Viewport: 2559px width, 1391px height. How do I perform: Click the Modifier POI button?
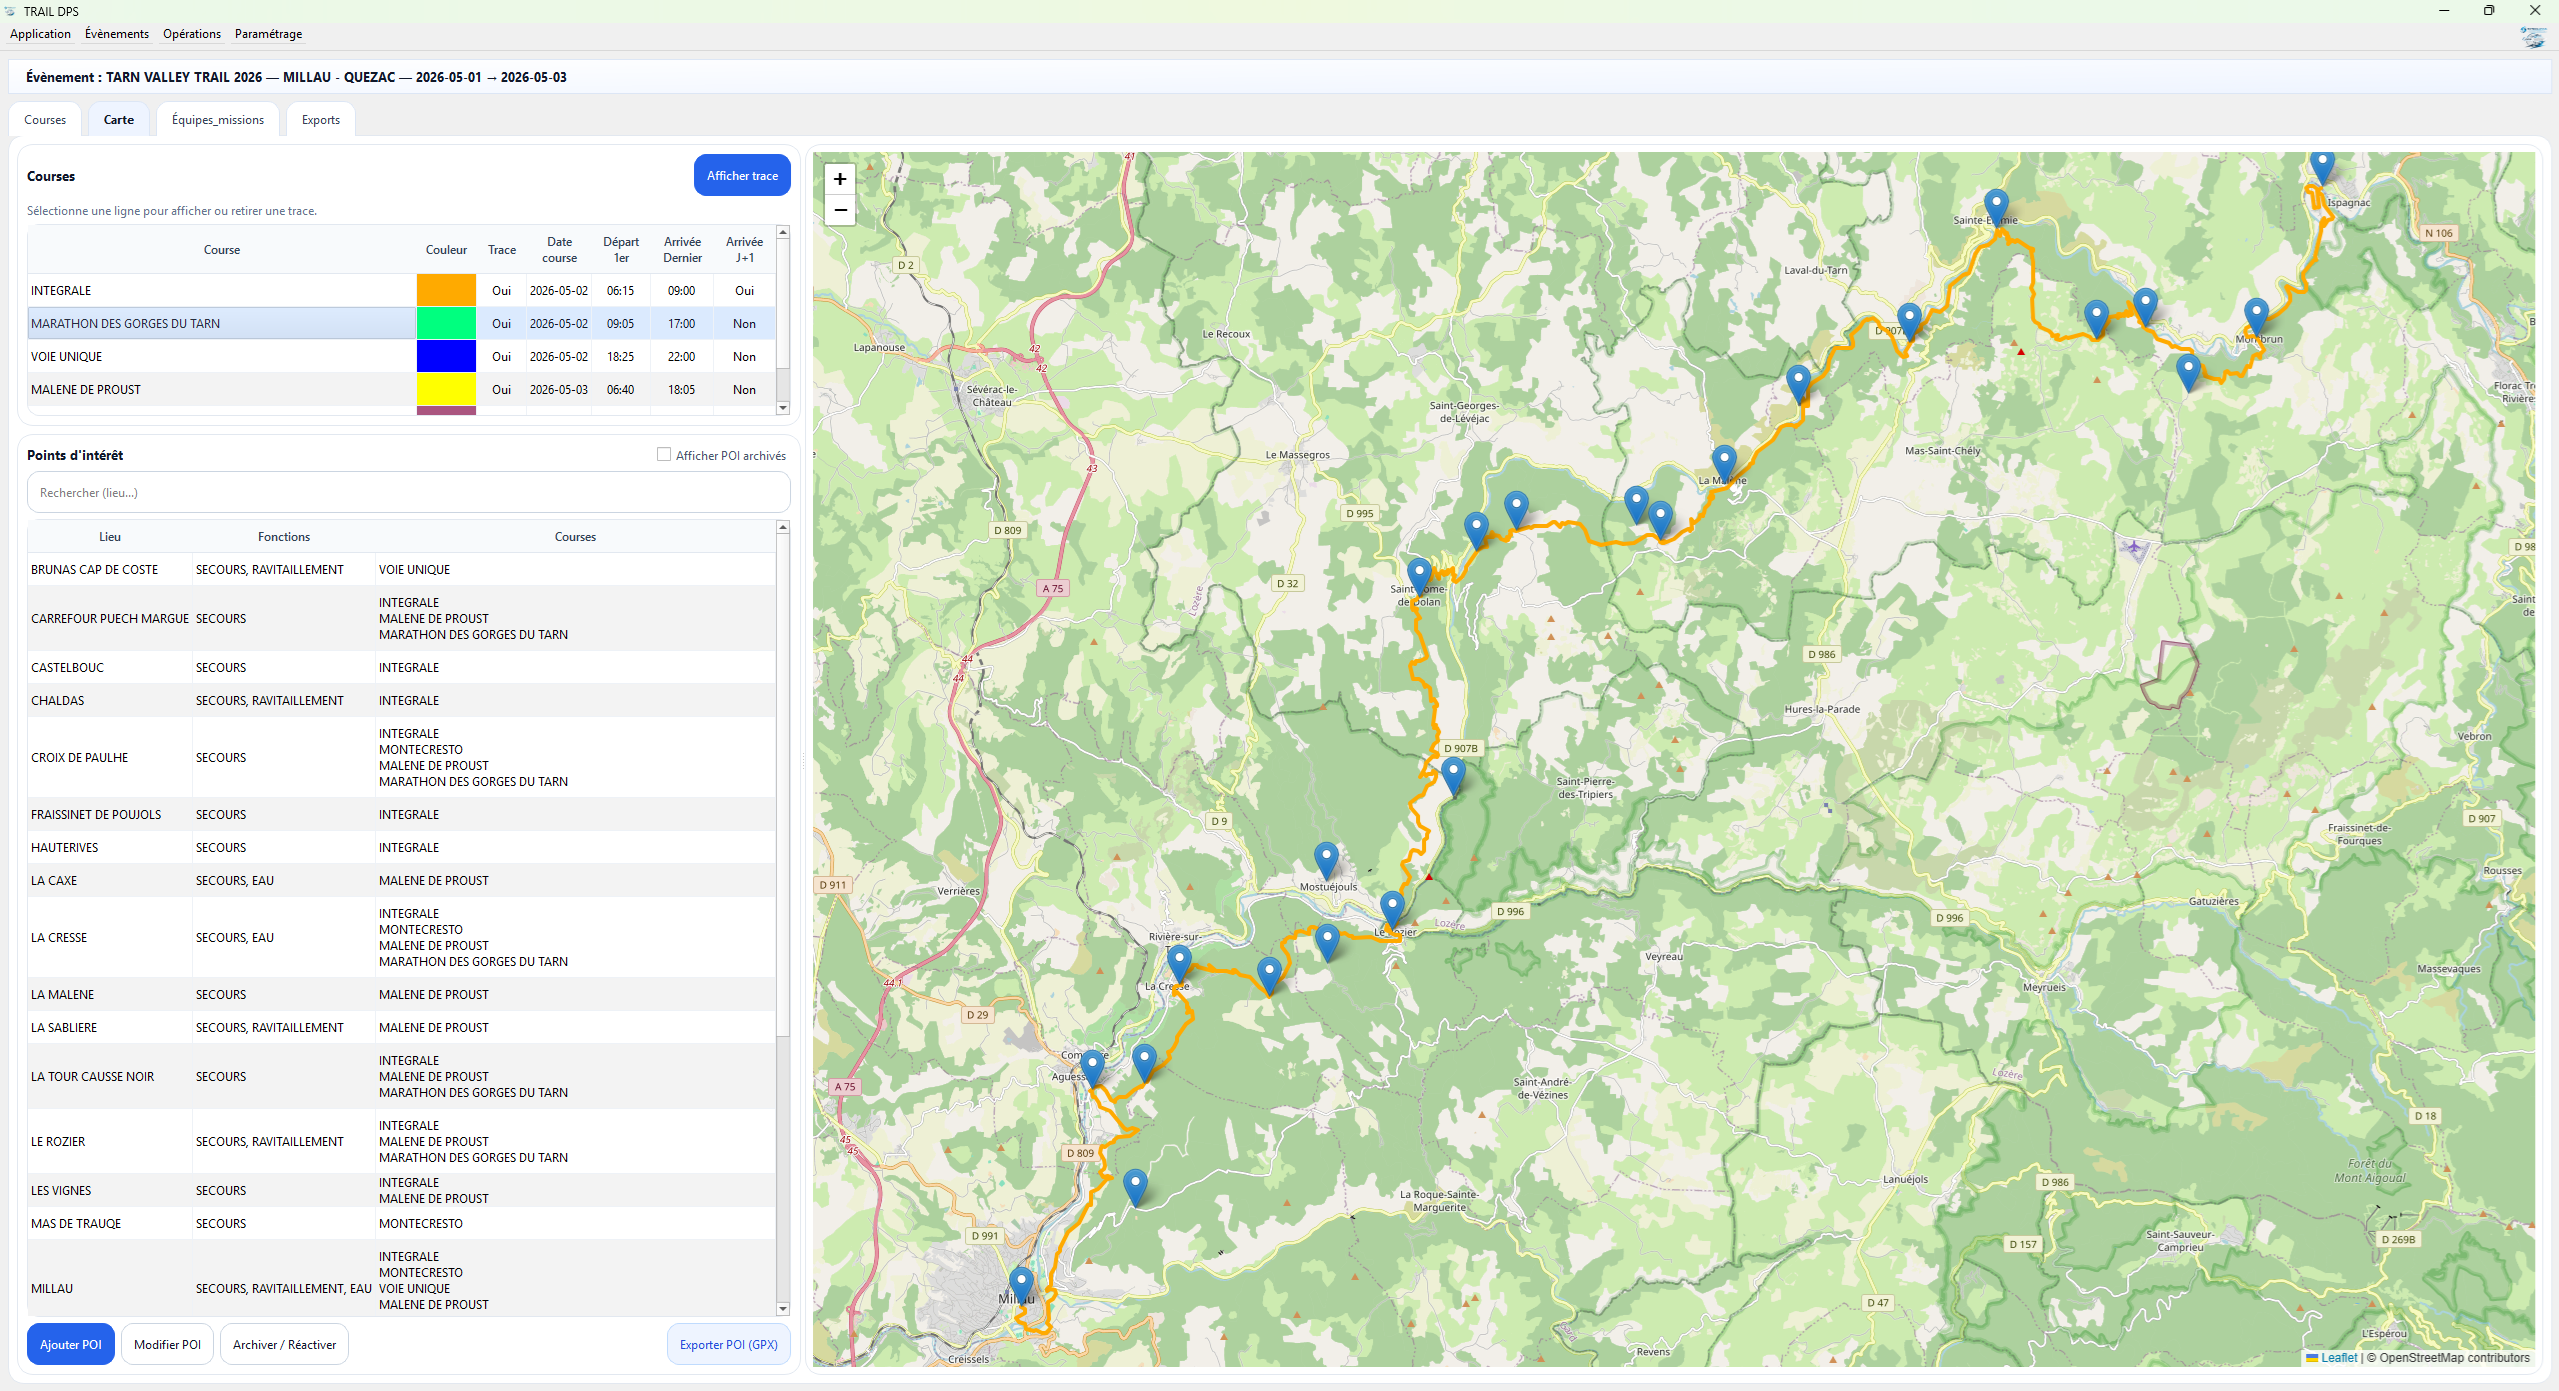(167, 1344)
